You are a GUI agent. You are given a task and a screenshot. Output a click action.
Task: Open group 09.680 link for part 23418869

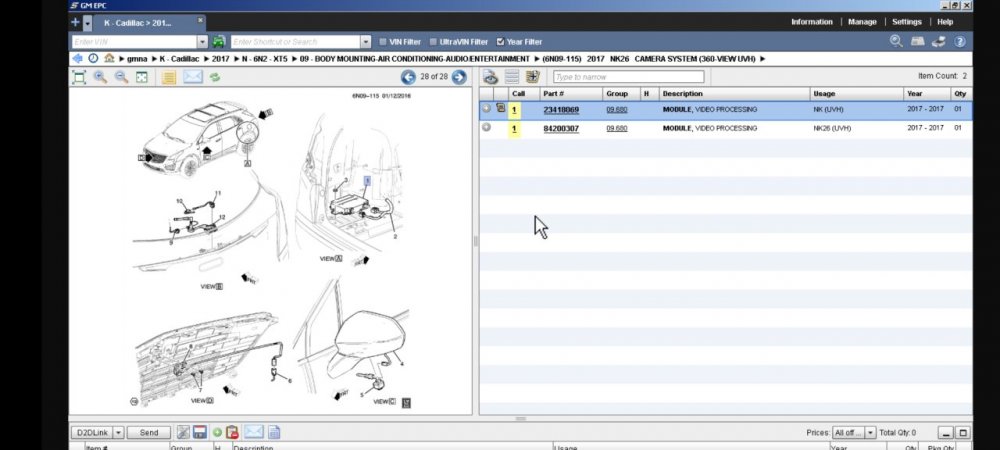(x=617, y=110)
